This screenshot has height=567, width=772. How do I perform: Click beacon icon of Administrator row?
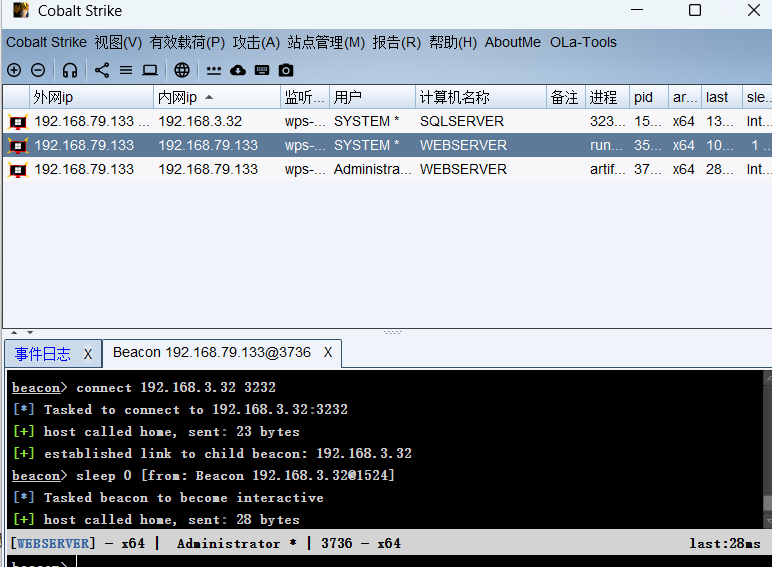18,170
